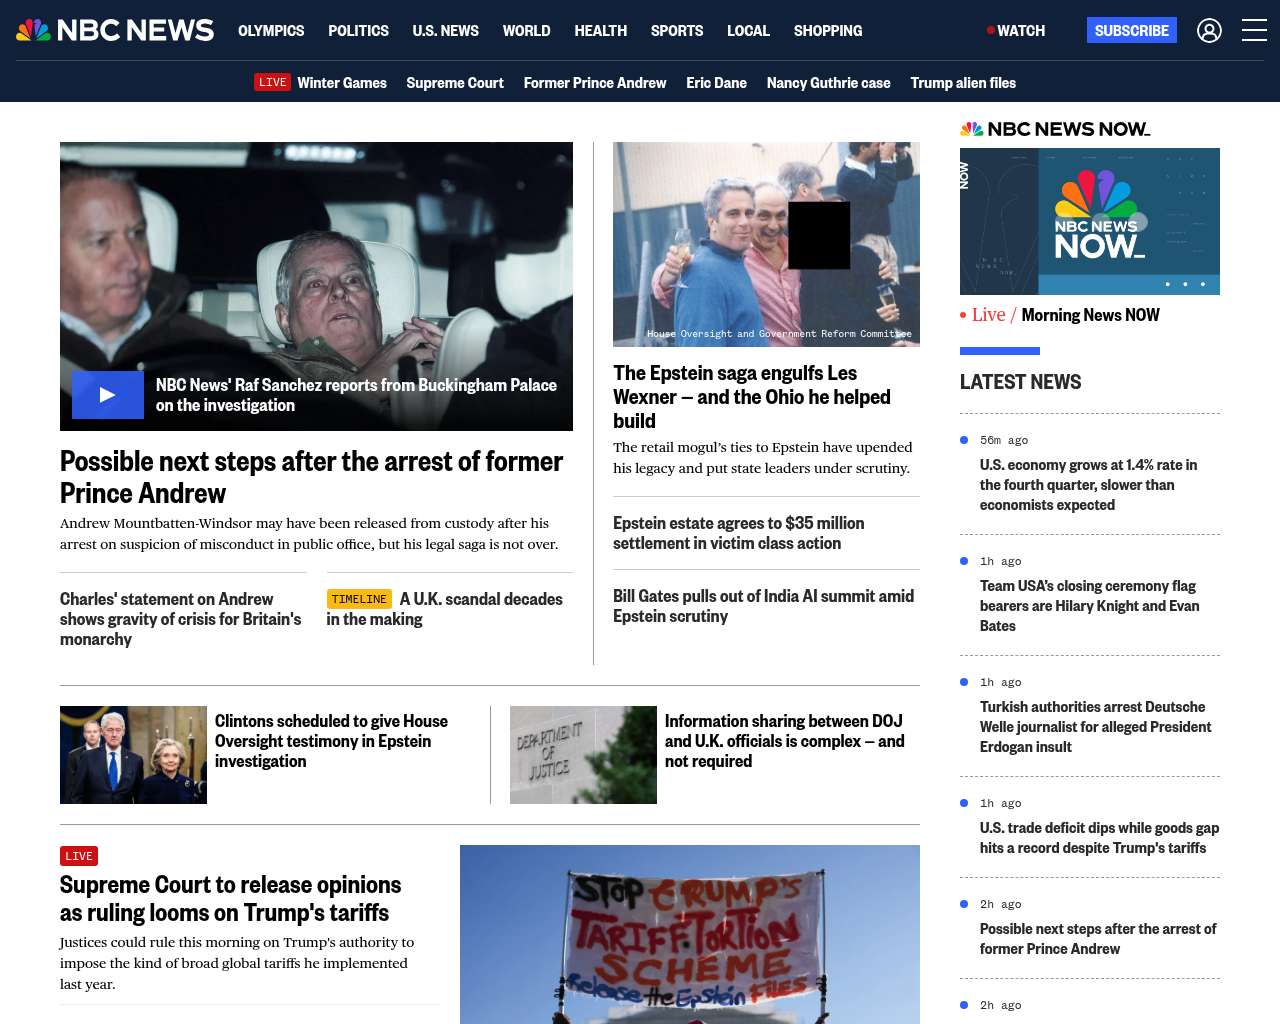The width and height of the screenshot is (1280, 1024).
Task: Open the Trump alien files topic
Action: click(963, 83)
